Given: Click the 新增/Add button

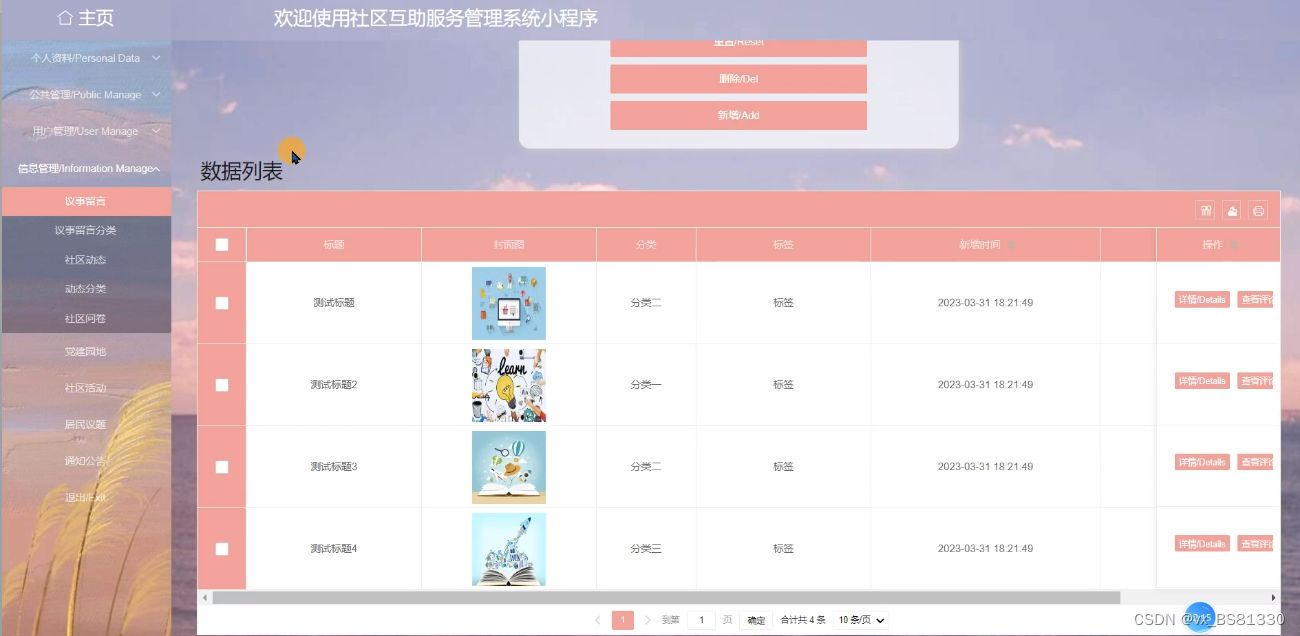Looking at the screenshot, I should (738, 115).
